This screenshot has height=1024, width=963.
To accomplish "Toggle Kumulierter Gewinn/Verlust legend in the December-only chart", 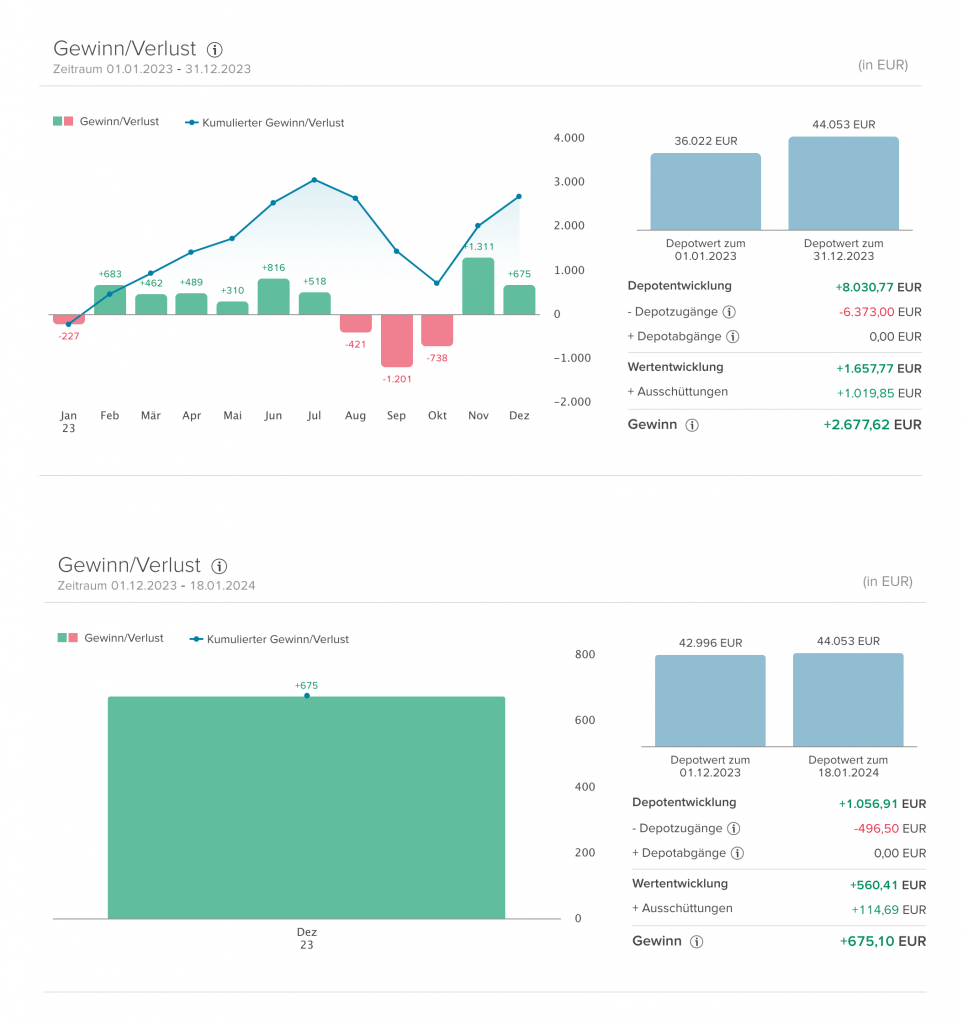I will click(x=270, y=639).
